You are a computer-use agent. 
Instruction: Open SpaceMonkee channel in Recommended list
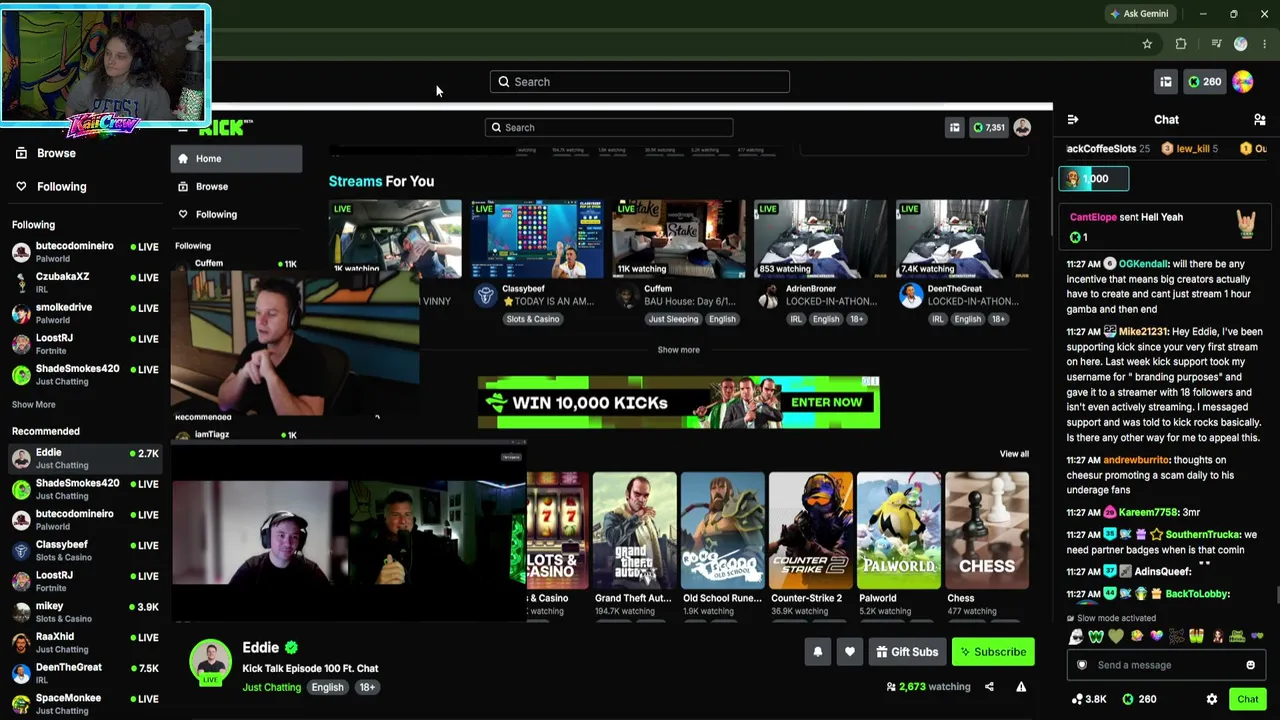[x=85, y=704]
